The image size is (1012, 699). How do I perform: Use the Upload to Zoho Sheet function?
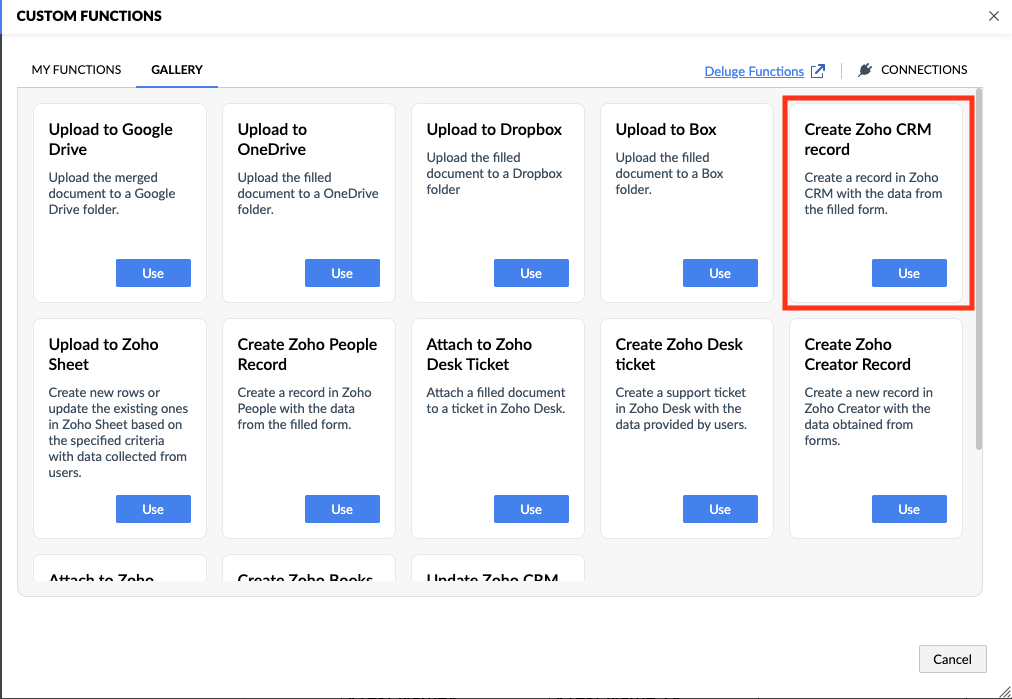[153, 509]
